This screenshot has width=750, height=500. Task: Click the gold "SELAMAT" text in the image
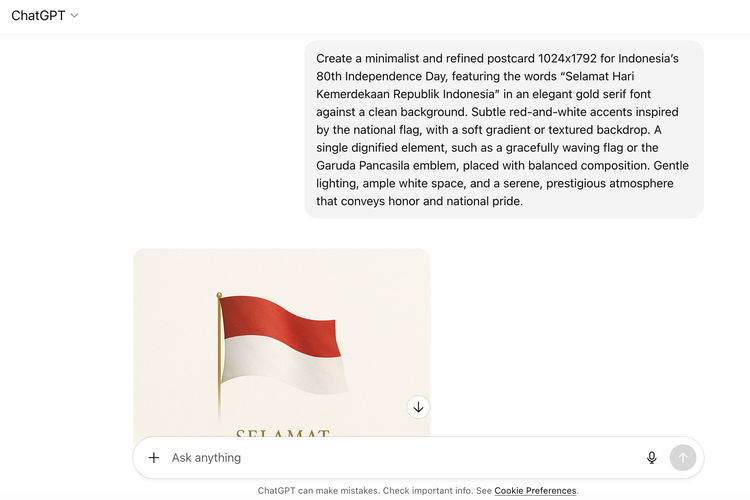tap(282, 434)
